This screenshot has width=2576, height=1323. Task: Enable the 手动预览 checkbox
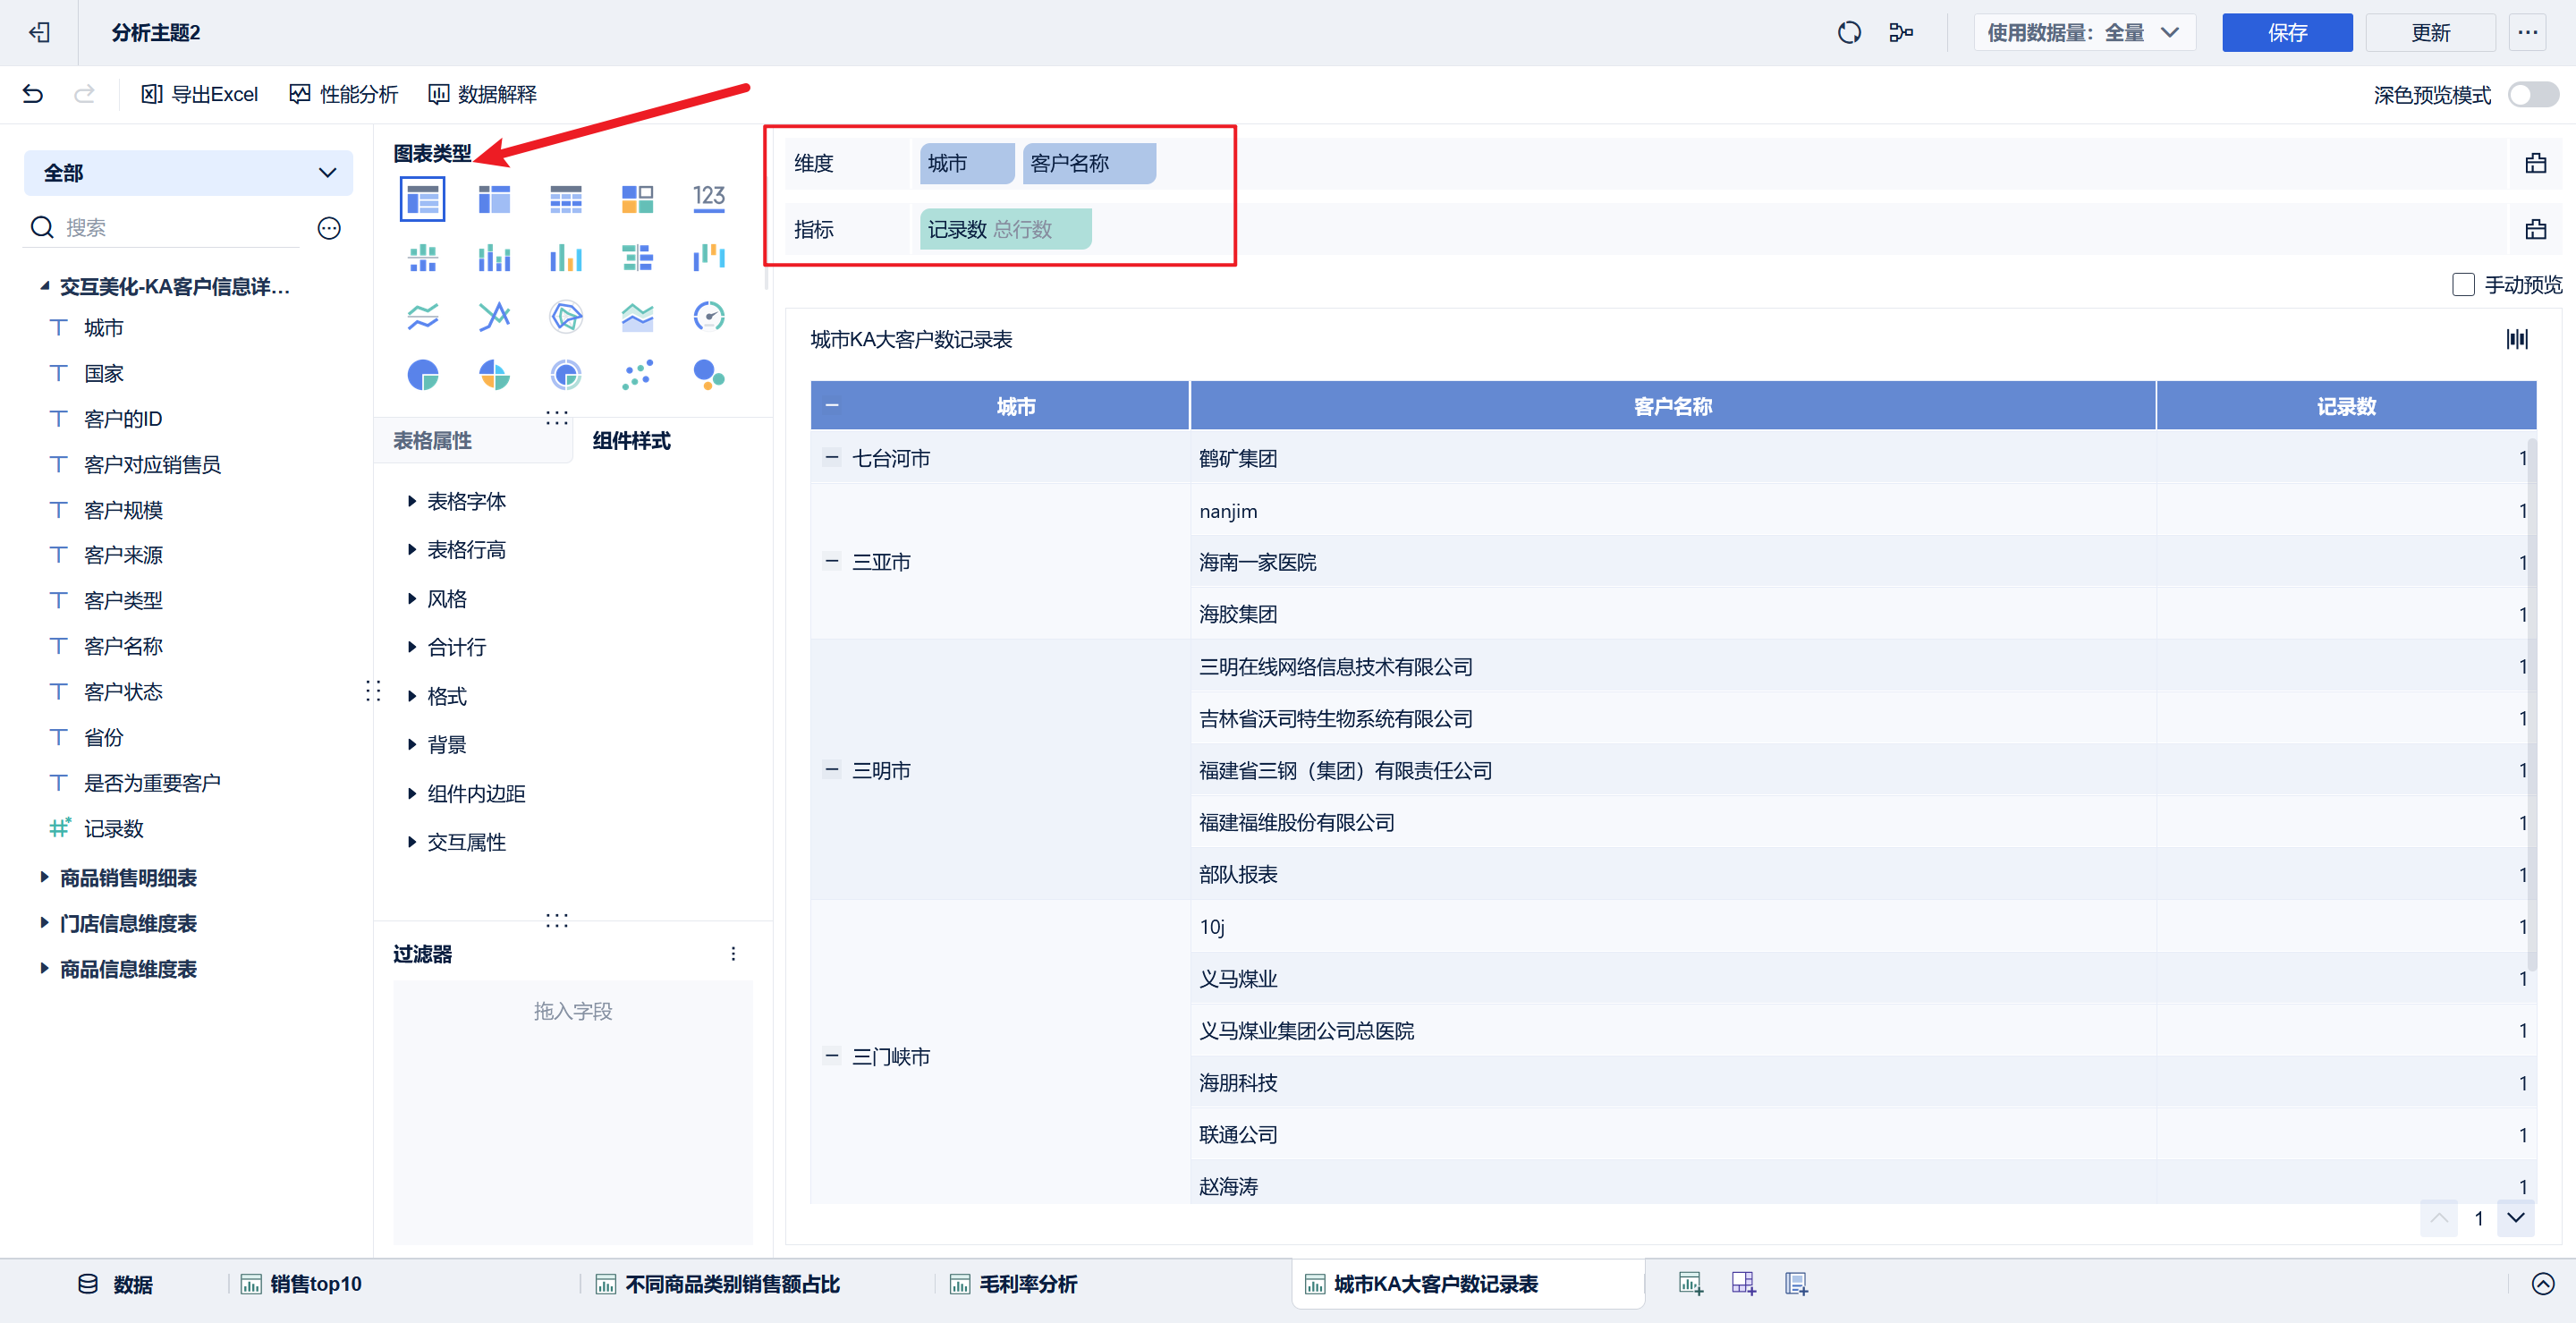[x=2463, y=285]
